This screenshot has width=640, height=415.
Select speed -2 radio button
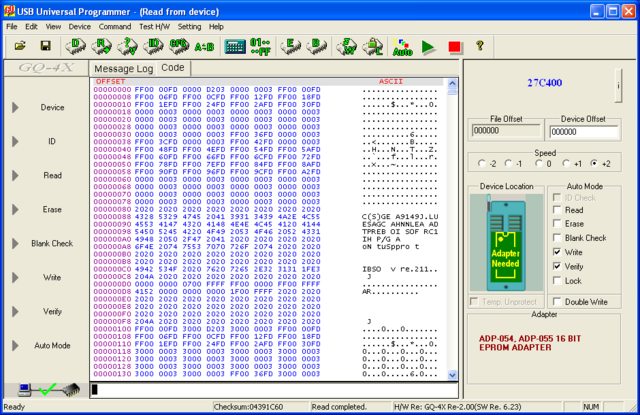(482, 163)
